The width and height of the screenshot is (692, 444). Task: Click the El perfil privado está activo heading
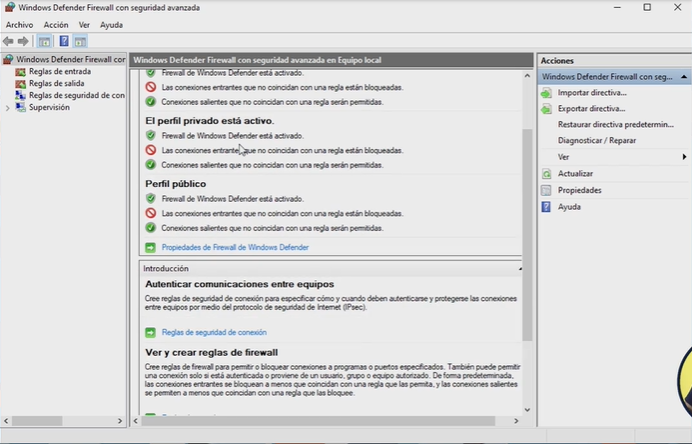point(210,120)
